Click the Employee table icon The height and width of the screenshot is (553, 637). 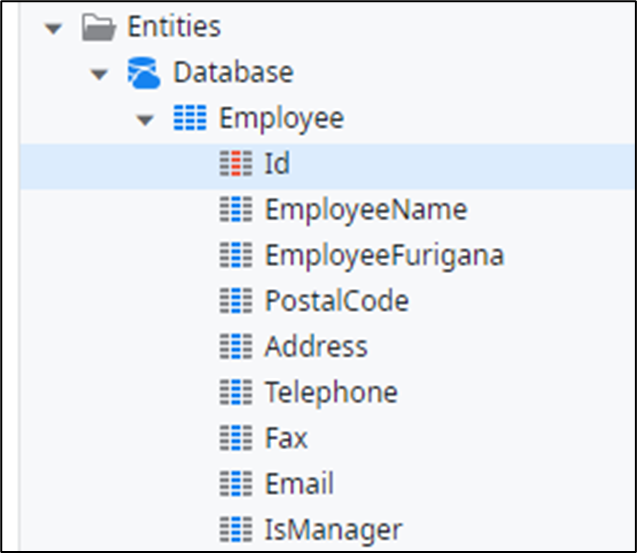click(190, 119)
